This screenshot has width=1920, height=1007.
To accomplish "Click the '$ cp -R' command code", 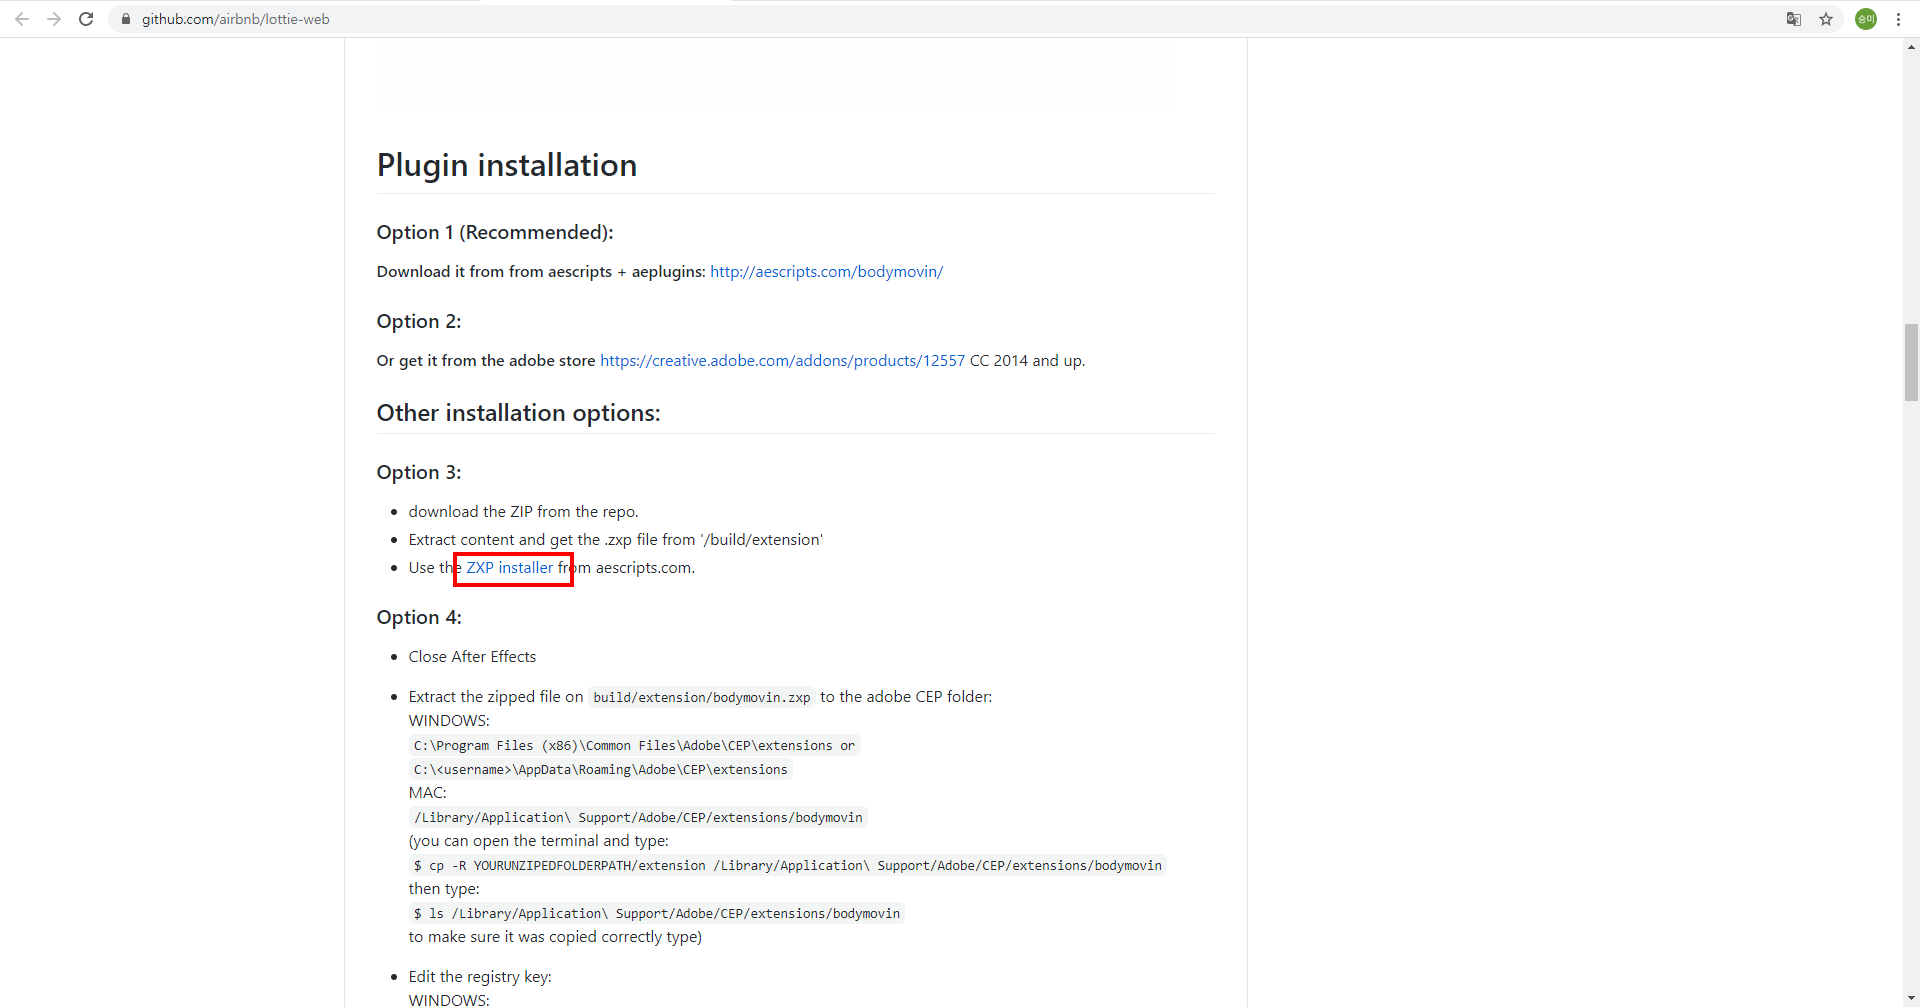I will pos(788,865).
